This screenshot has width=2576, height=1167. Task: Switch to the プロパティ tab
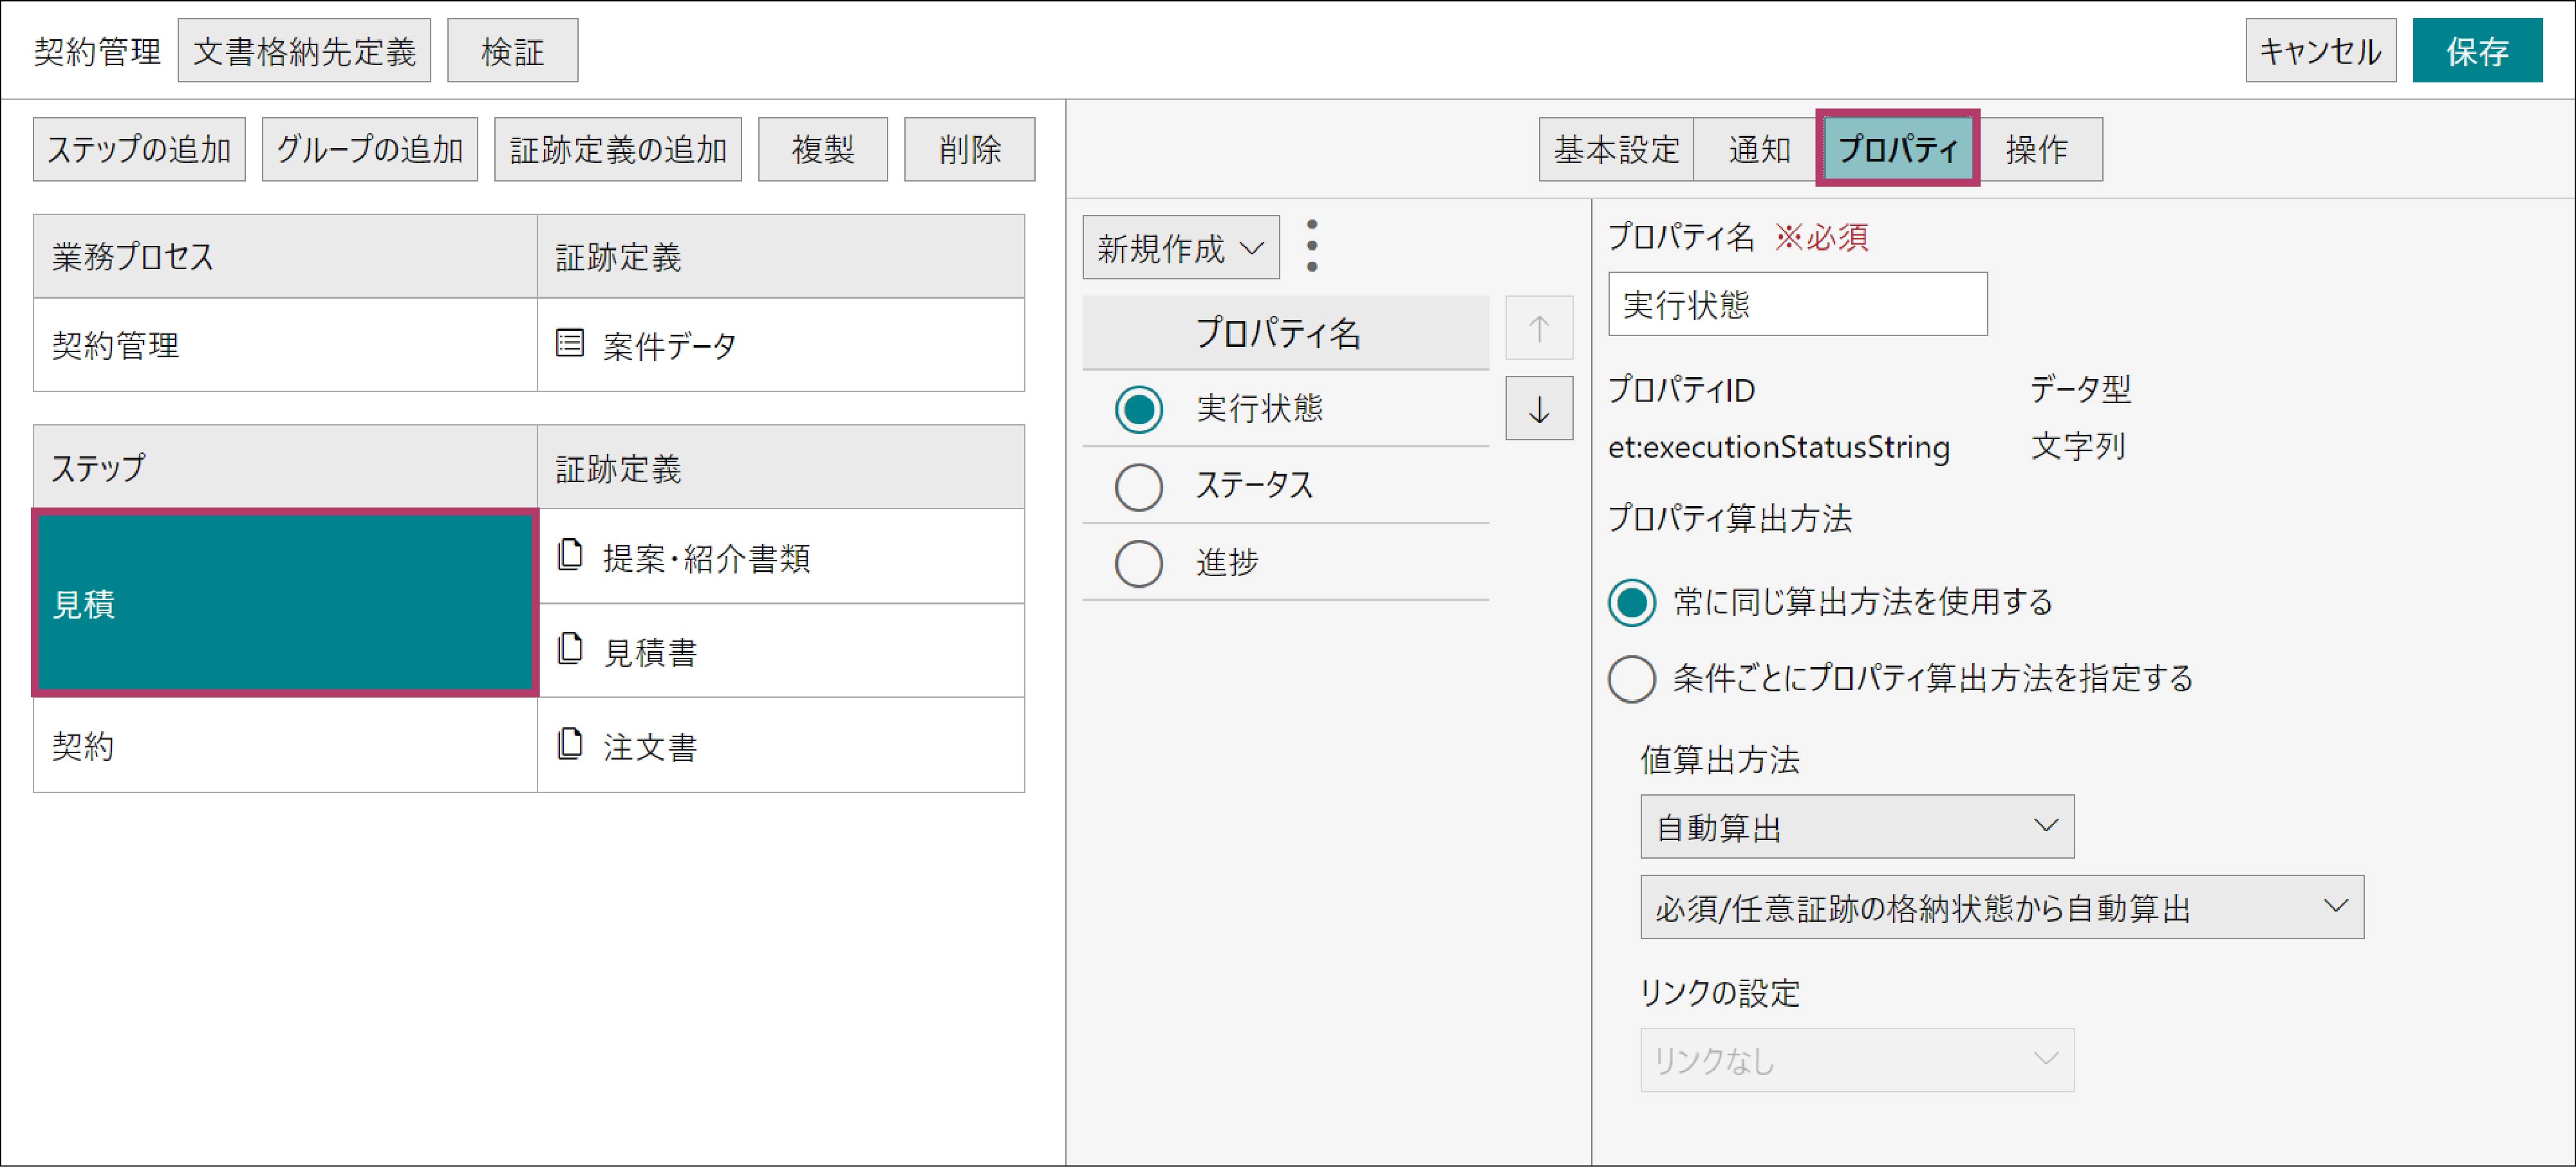1897,149
